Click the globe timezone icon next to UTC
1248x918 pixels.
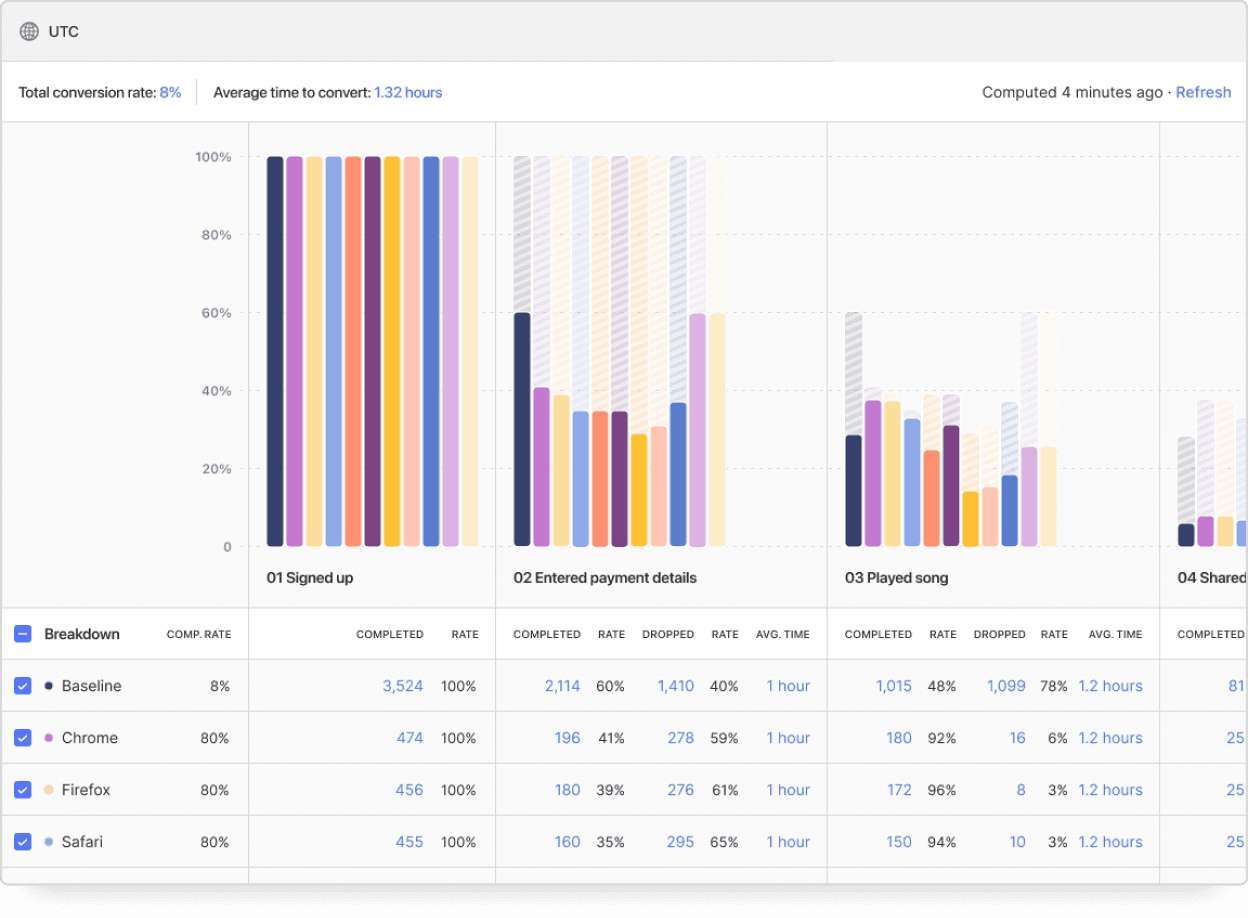coord(28,31)
